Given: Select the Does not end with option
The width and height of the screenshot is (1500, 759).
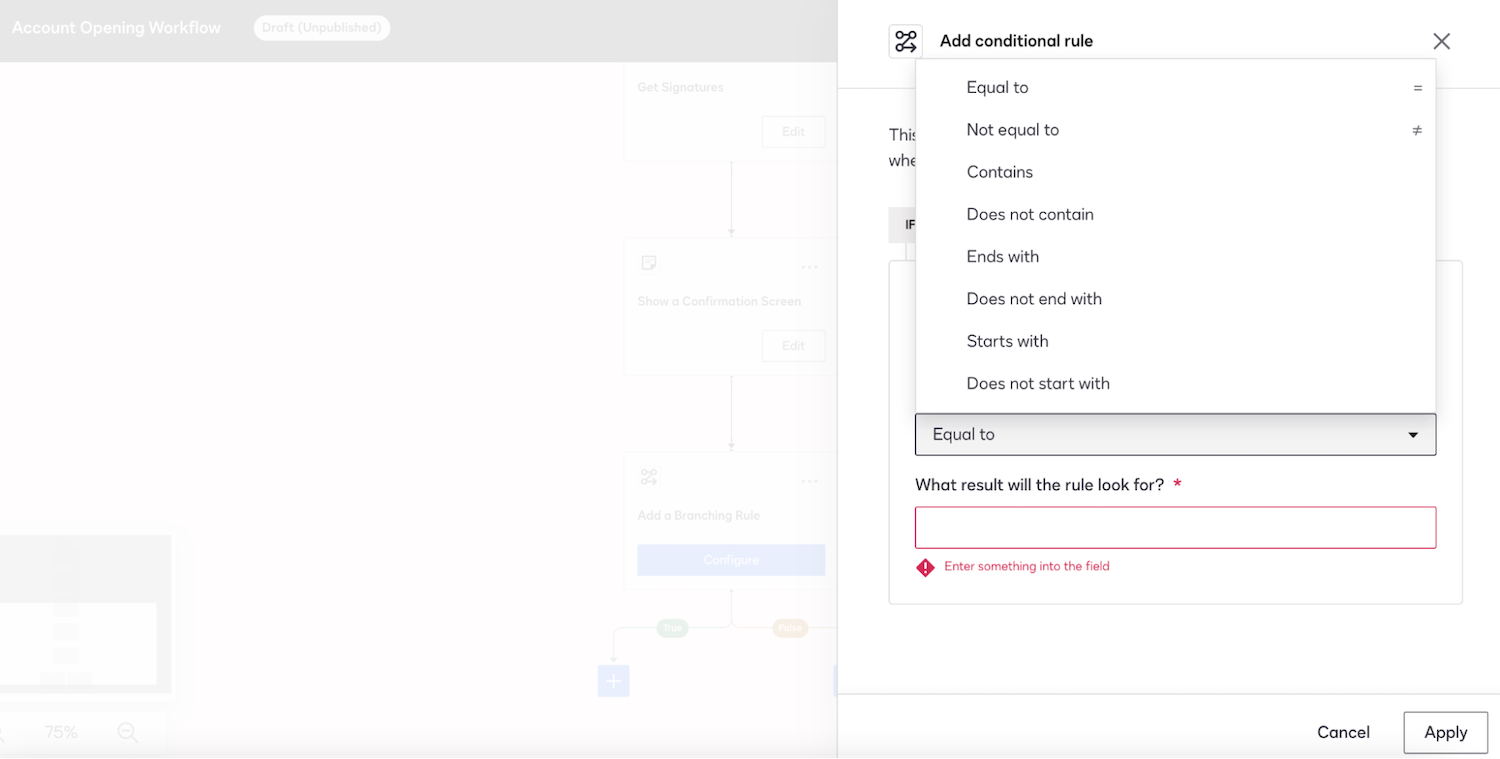Looking at the screenshot, I should 1034,298.
